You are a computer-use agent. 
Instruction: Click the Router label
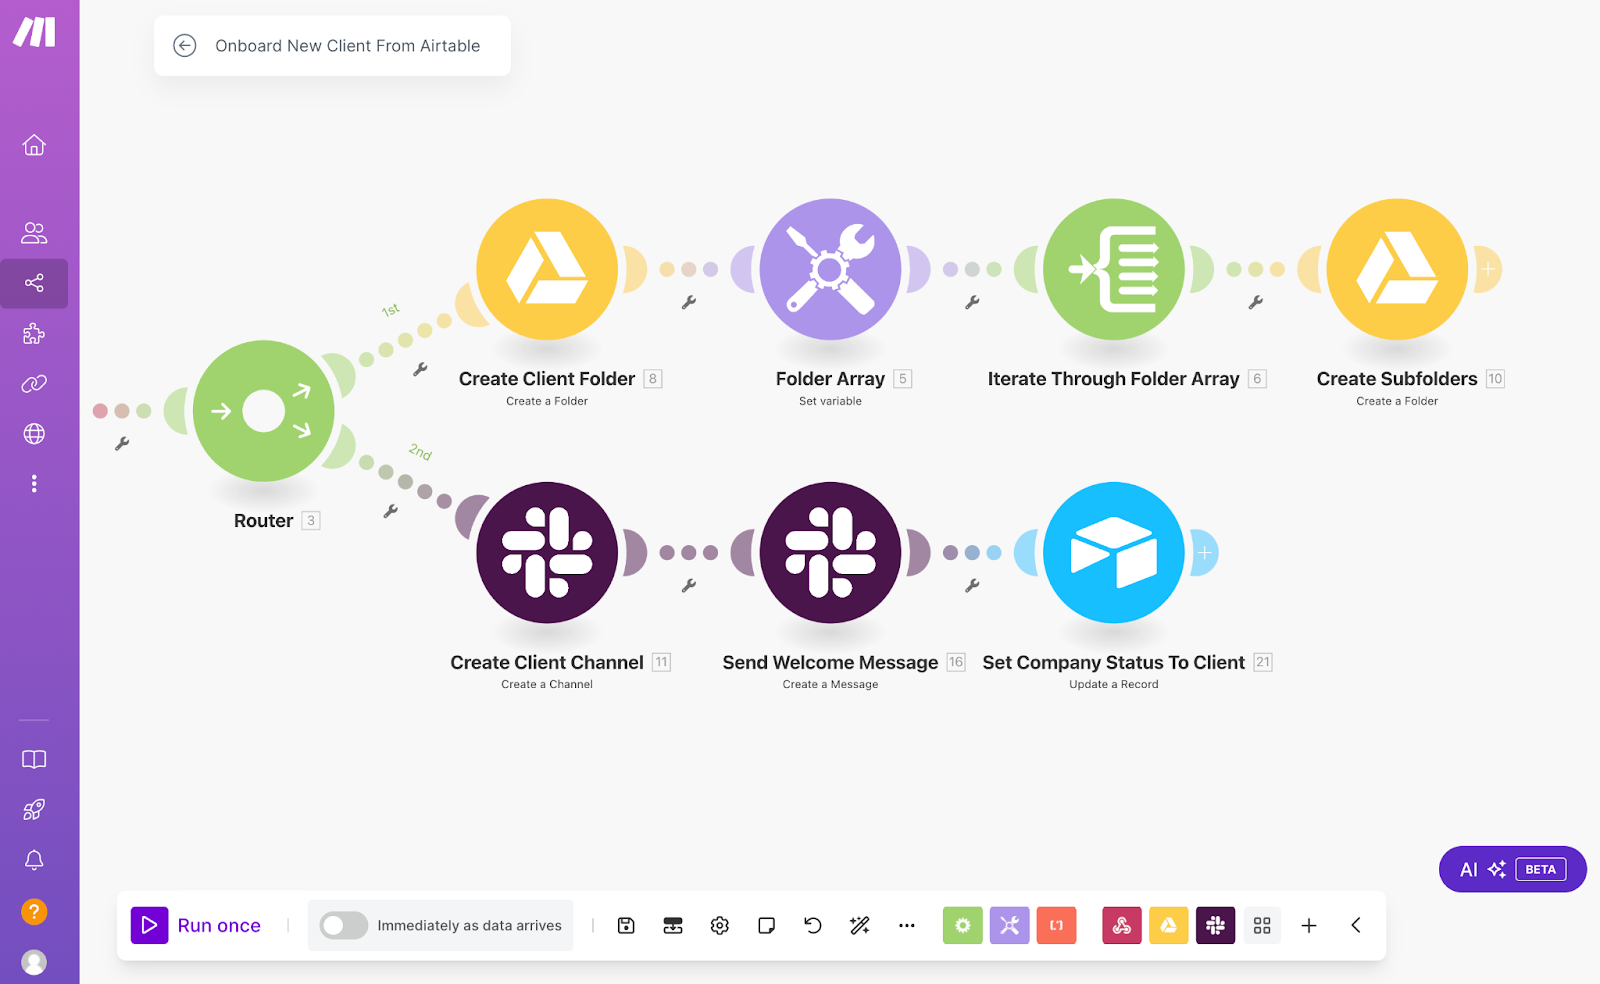click(x=264, y=521)
